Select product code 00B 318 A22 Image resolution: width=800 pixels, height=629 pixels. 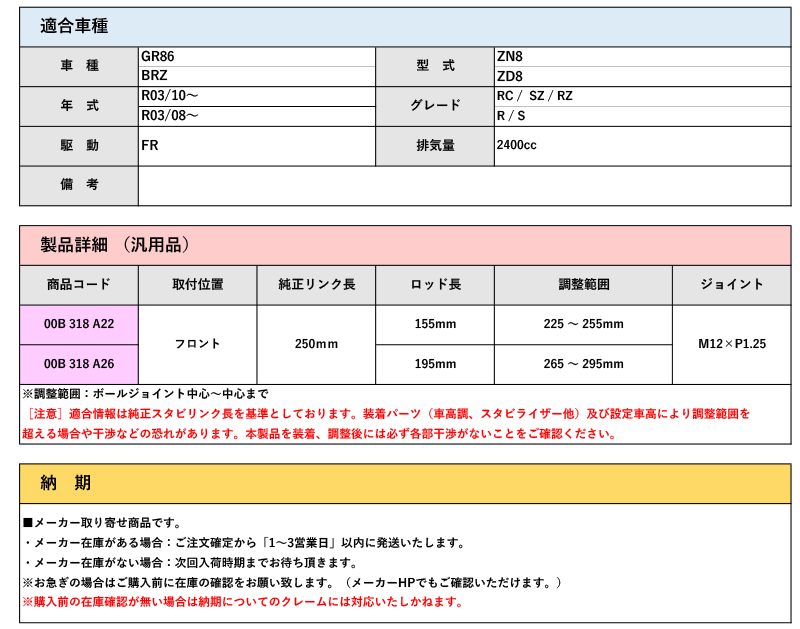[x=79, y=324]
